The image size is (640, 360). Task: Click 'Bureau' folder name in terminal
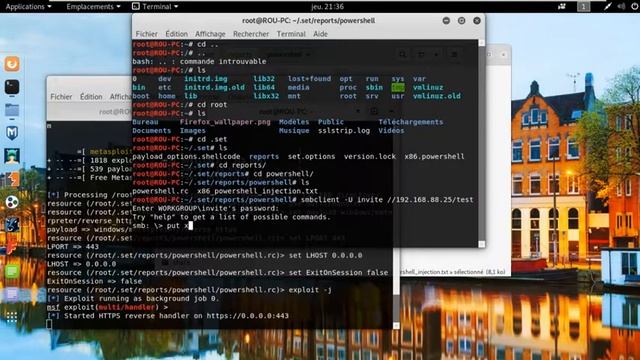coord(145,122)
